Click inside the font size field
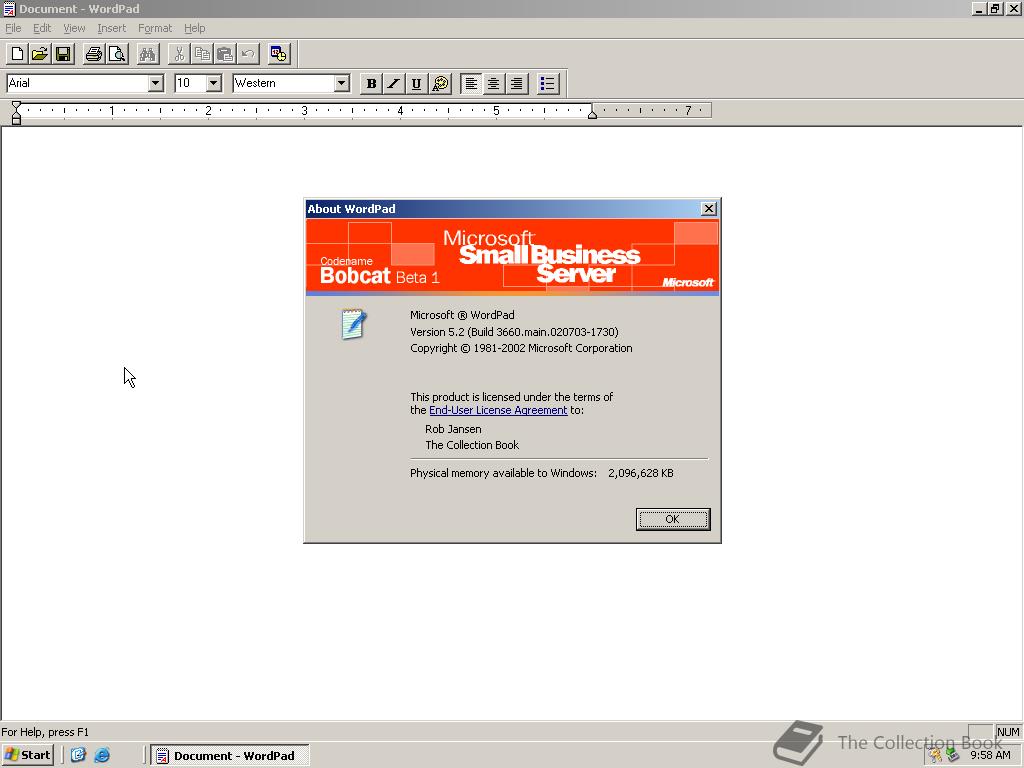 191,83
